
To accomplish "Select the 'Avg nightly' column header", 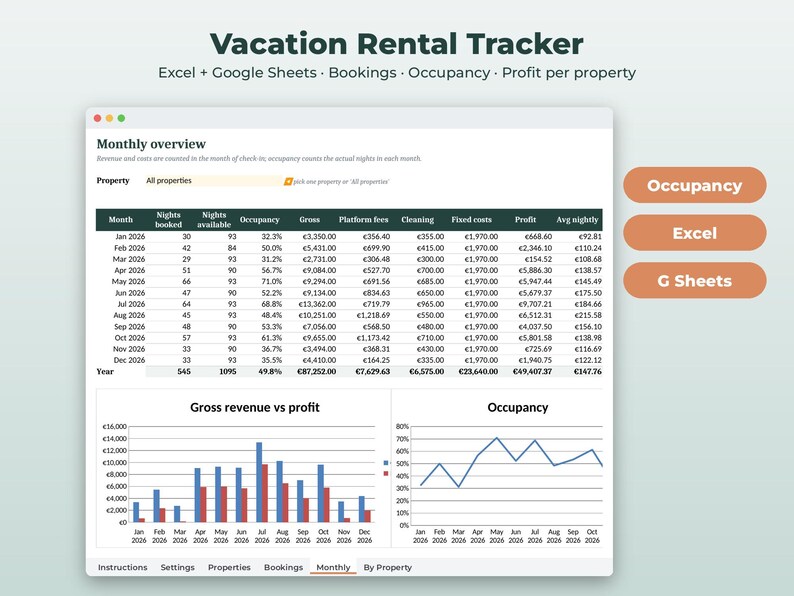I will tap(577, 220).
